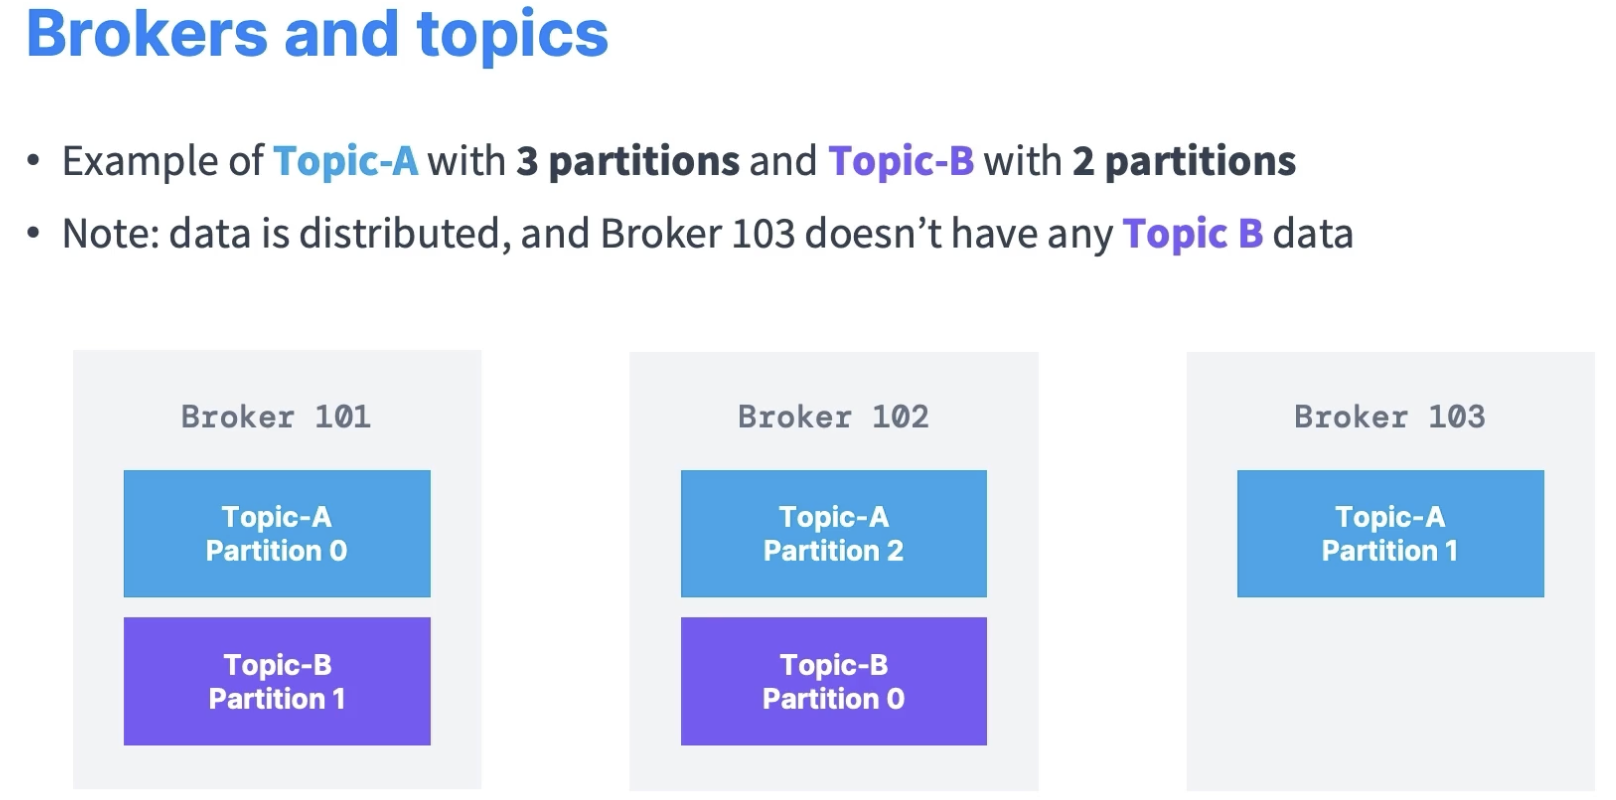This screenshot has height=800, width=1616.
Task: Select Topic-B Partition 1 box in Broker 101
Action: [x=277, y=681]
